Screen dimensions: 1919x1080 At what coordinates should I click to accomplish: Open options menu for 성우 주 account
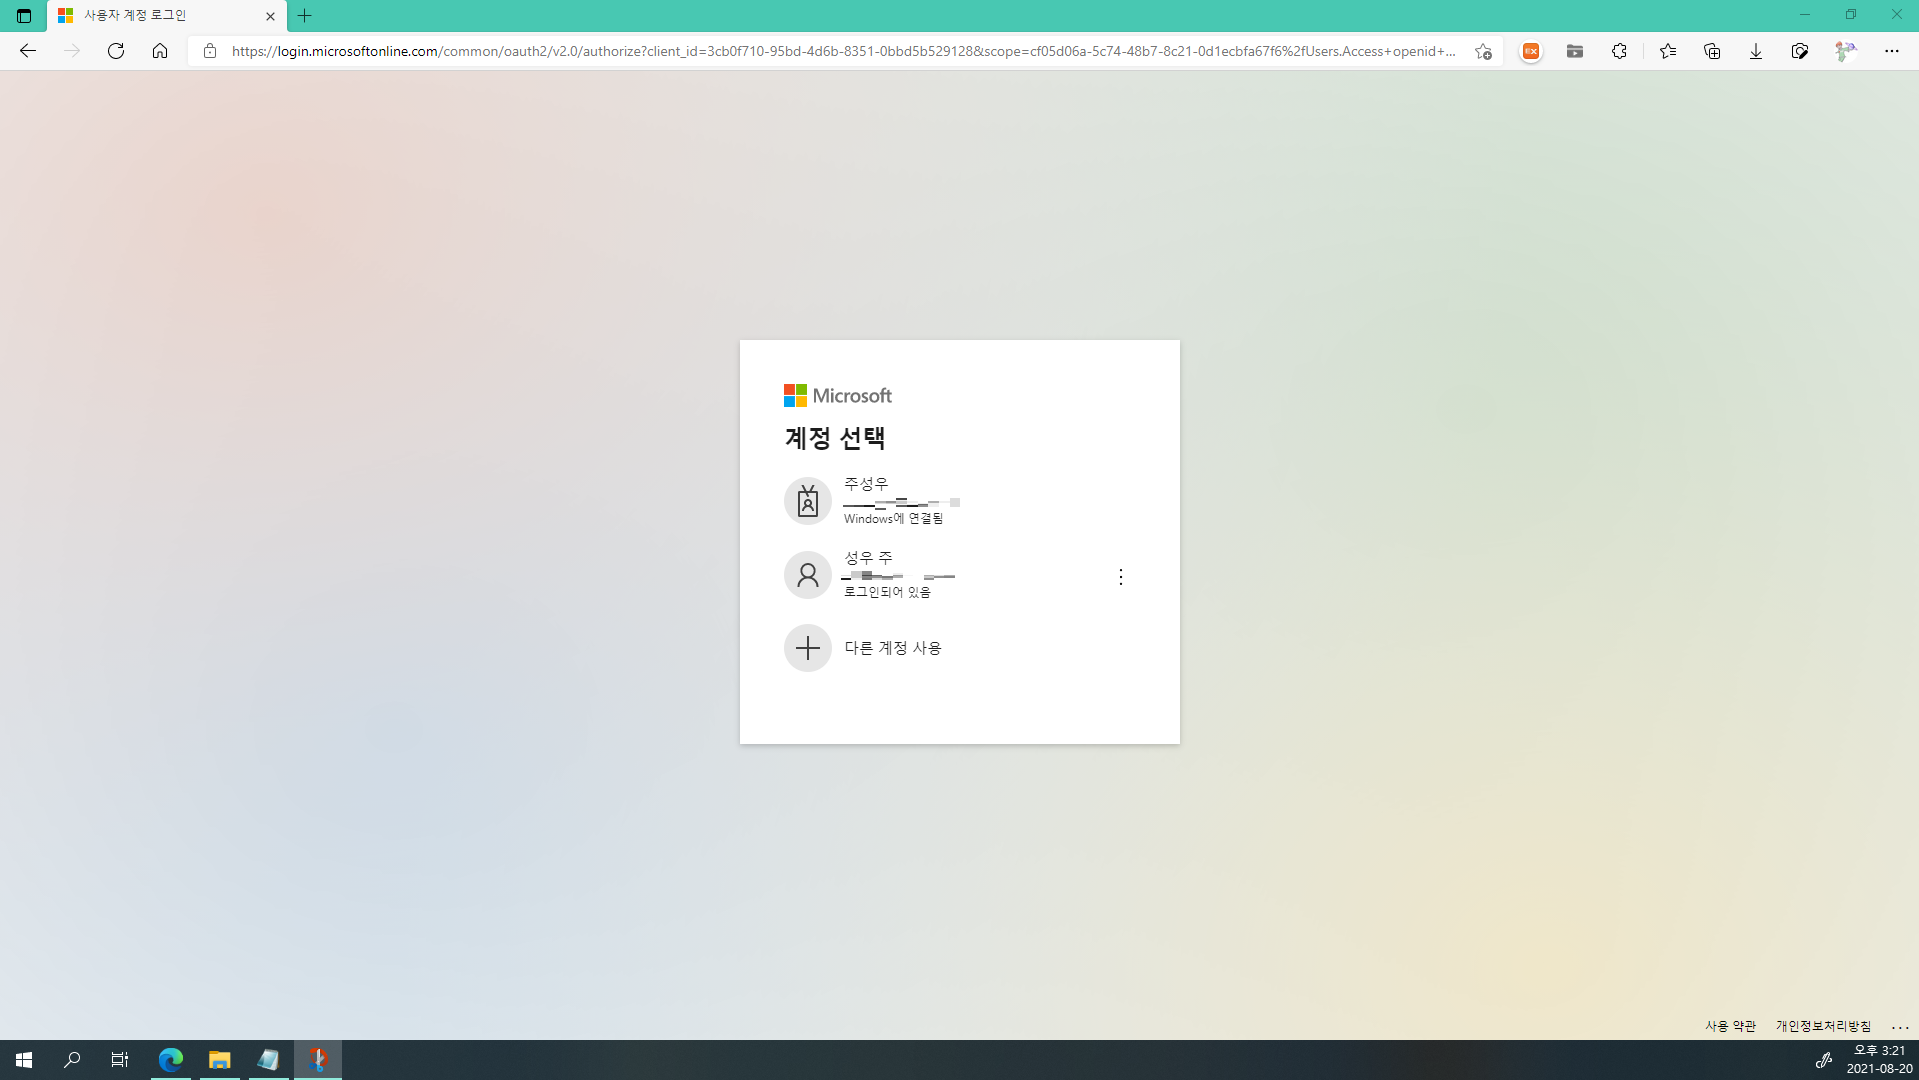point(1121,577)
